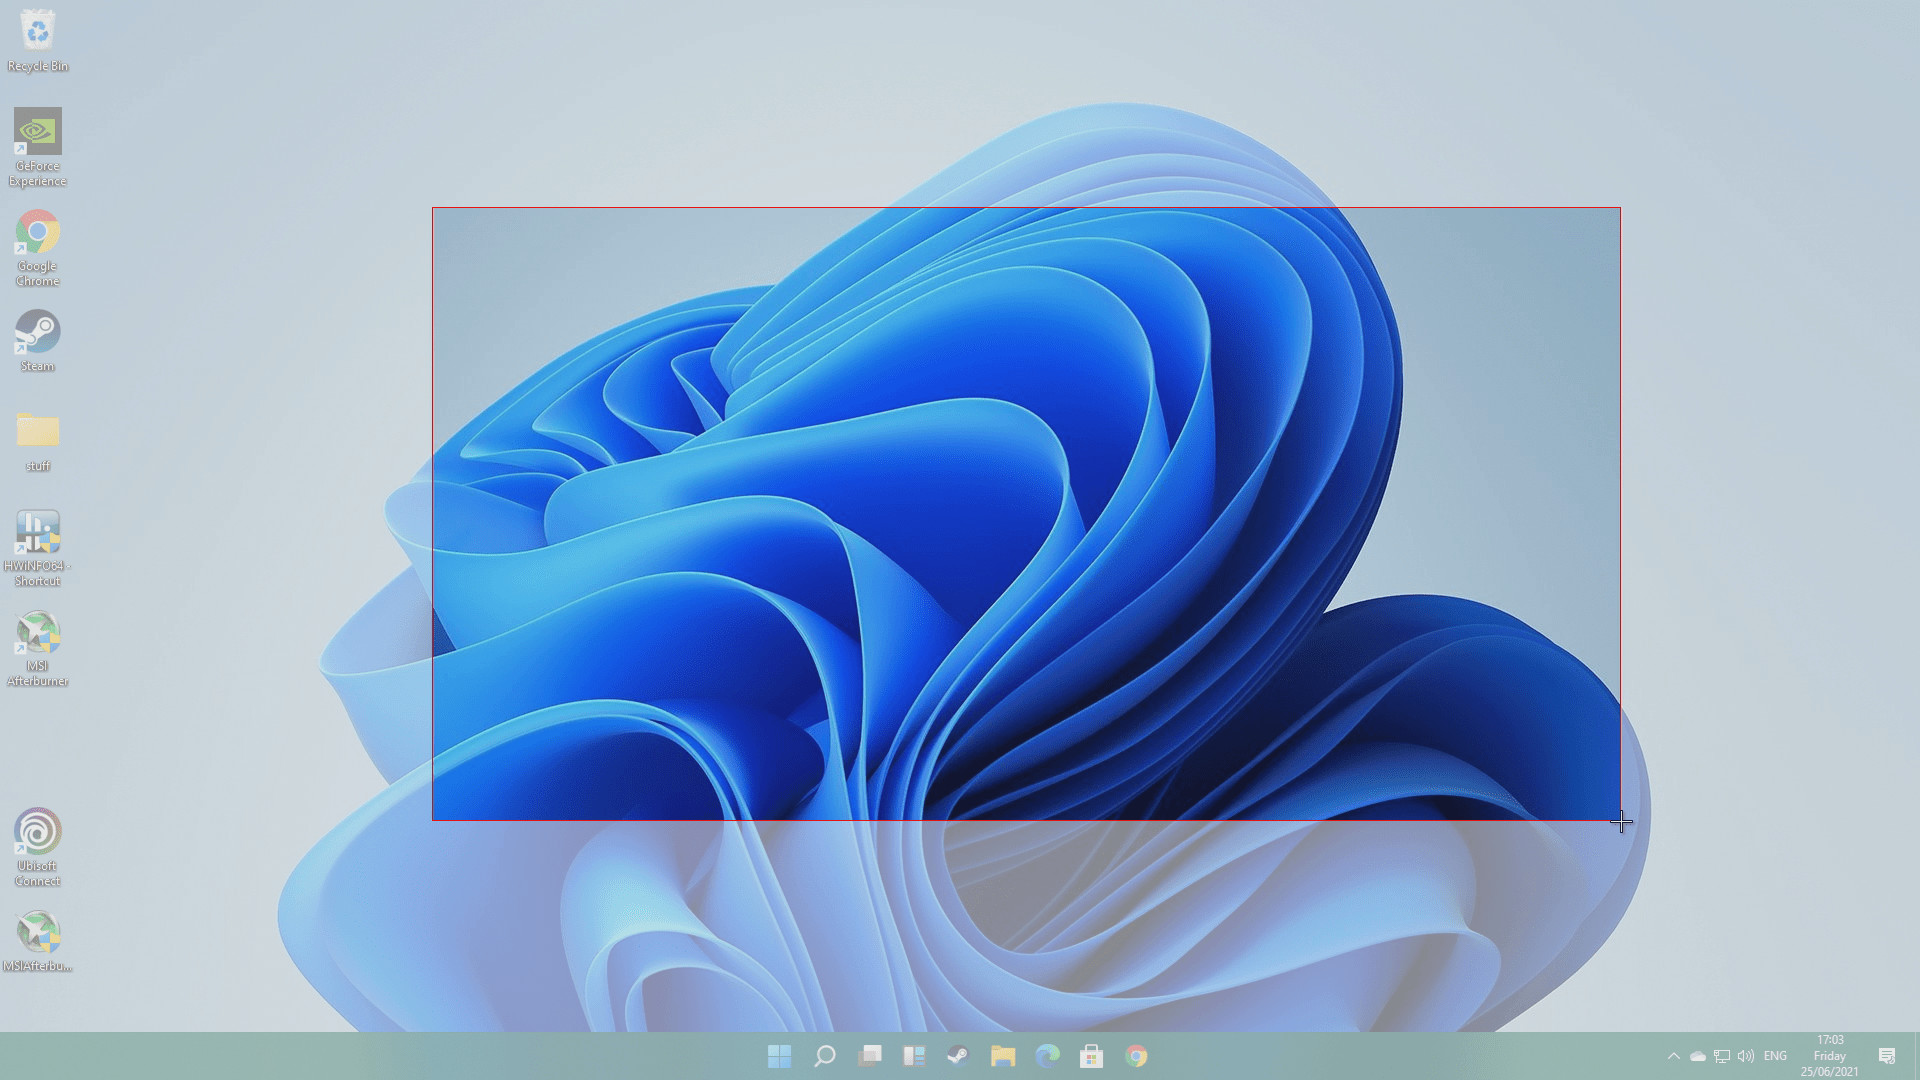Launch Chrome from the taskbar
This screenshot has width=1920, height=1080.
(1136, 1056)
